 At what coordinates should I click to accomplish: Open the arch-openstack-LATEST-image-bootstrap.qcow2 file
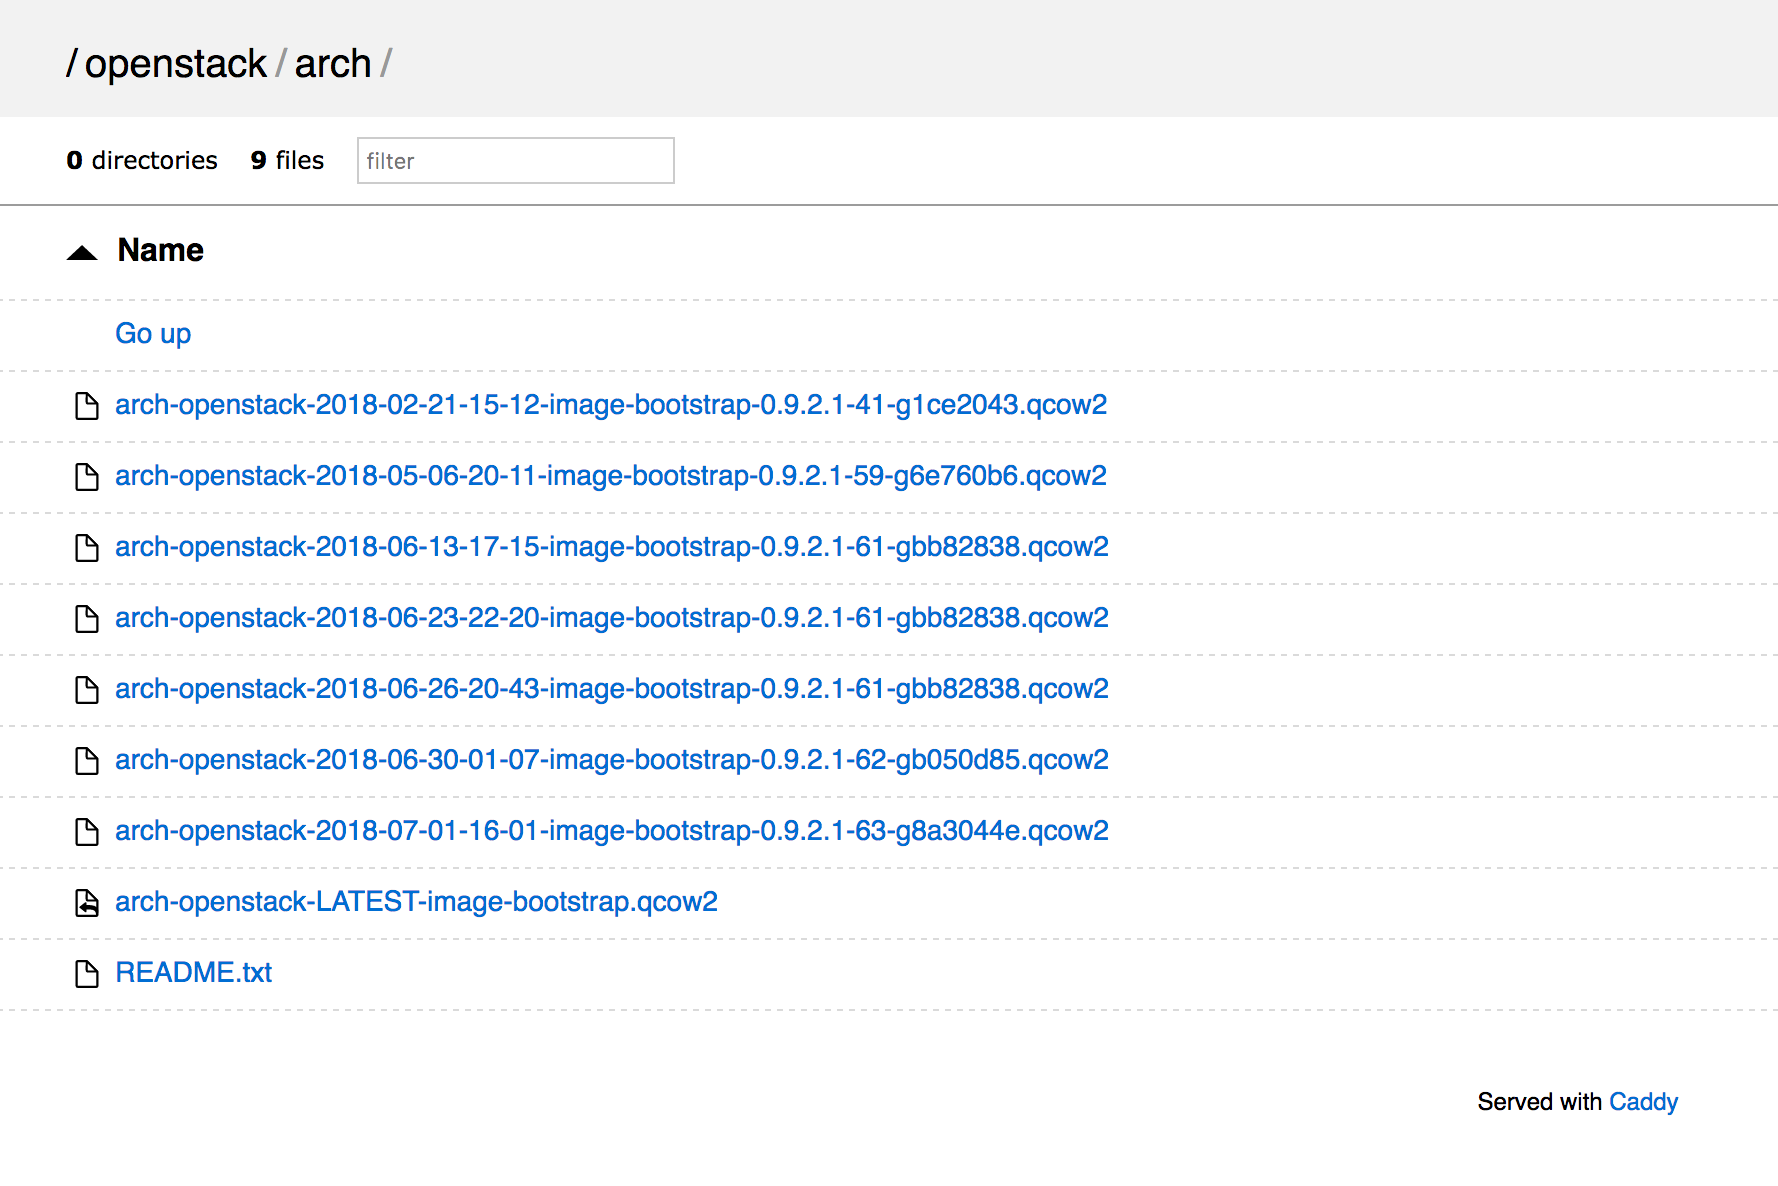417,901
